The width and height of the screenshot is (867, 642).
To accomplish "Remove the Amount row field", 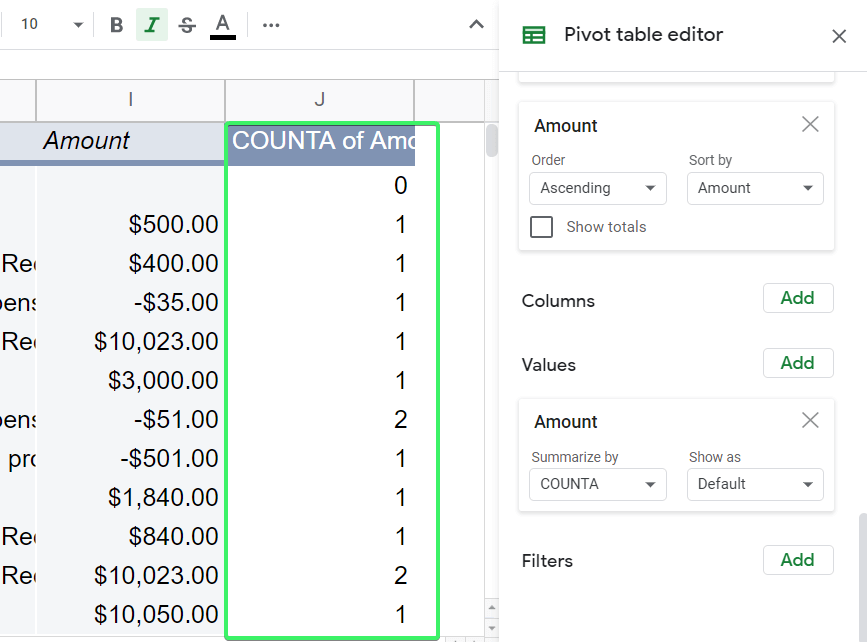I will pyautogui.click(x=810, y=124).
